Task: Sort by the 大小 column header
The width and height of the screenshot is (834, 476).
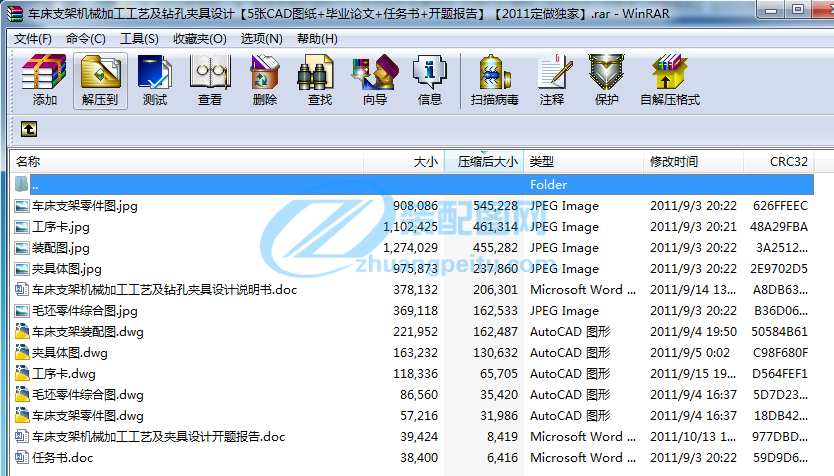Action: (x=403, y=162)
